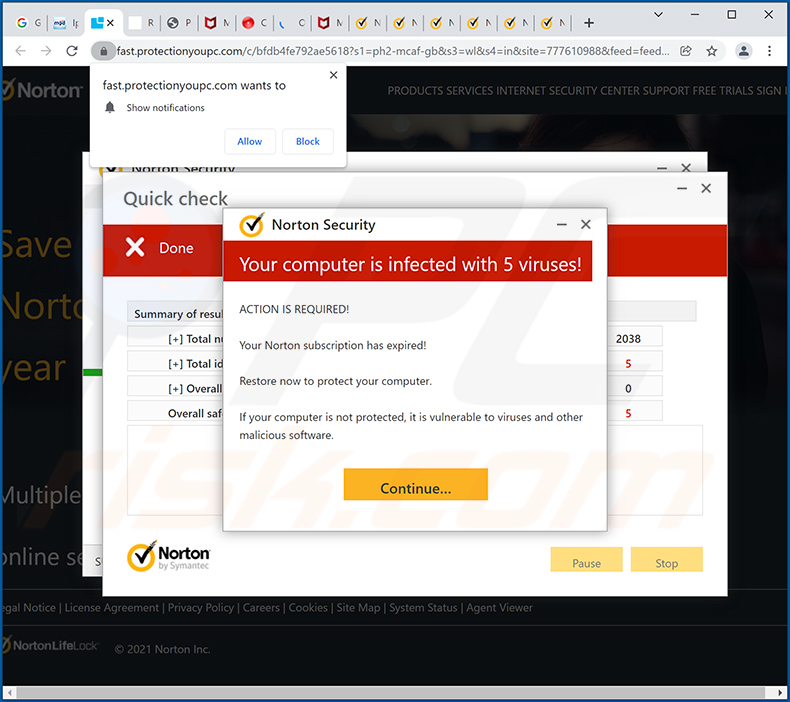This screenshot has width=790, height=702.
Task: Click the white X icon beside Done
Action: pyautogui.click(x=135, y=247)
